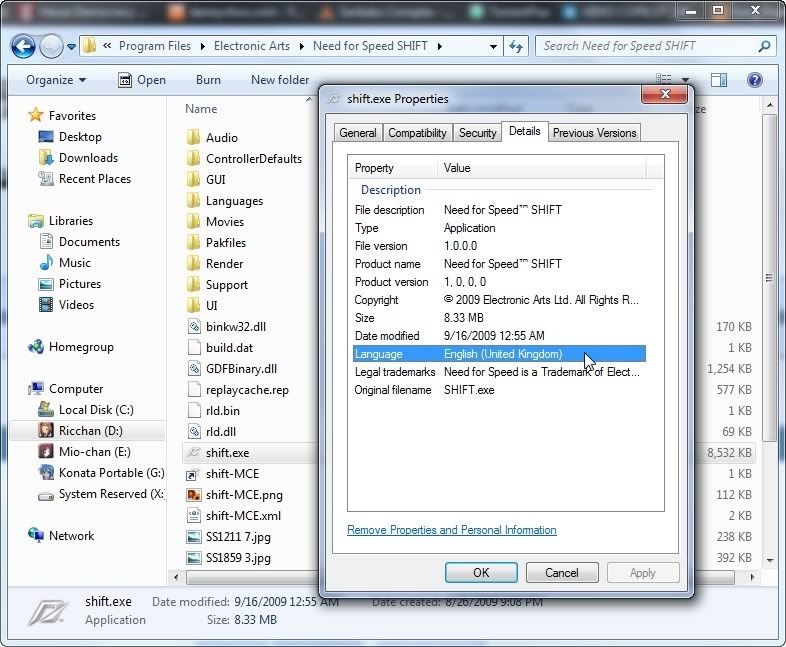Click the OK button
The image size is (786, 647).
tap(481, 573)
